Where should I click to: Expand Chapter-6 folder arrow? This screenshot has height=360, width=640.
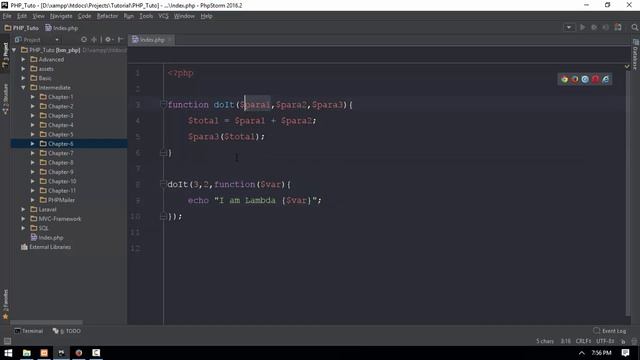coord(33,144)
